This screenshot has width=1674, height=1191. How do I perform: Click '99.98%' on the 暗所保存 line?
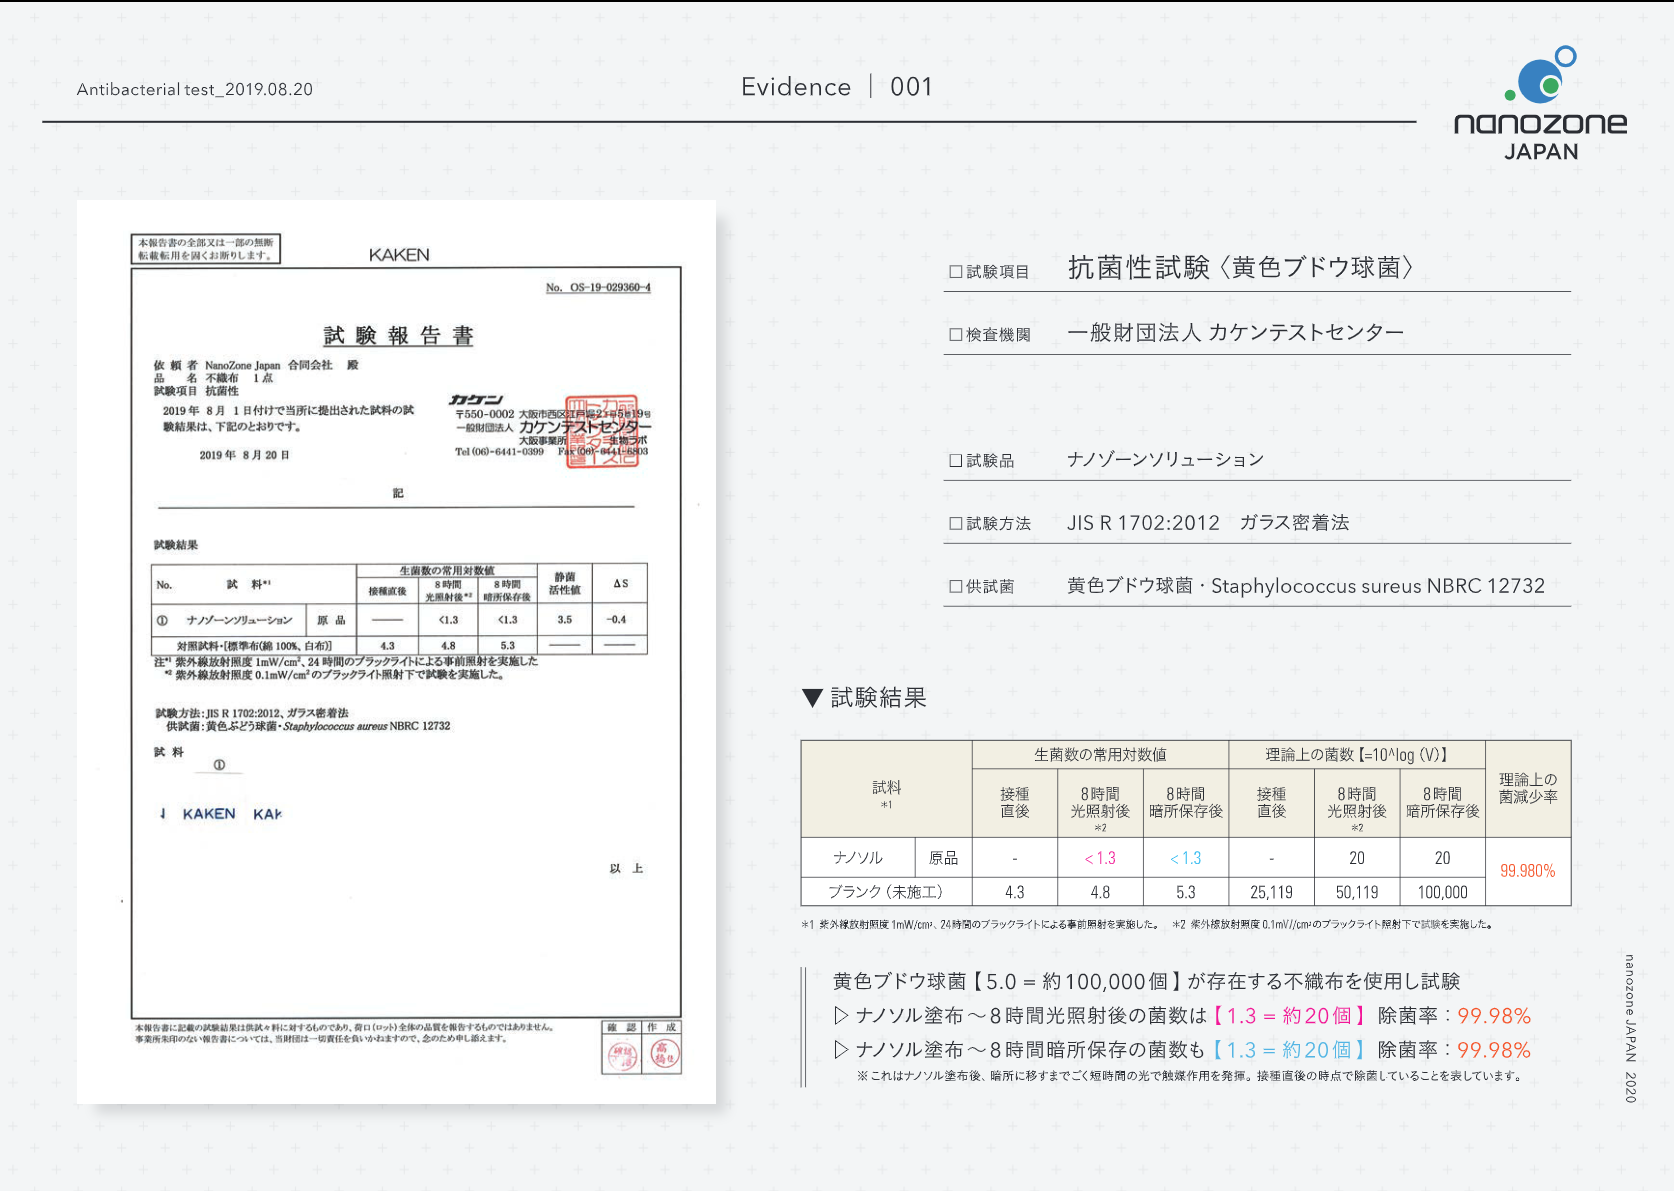point(1494,1050)
